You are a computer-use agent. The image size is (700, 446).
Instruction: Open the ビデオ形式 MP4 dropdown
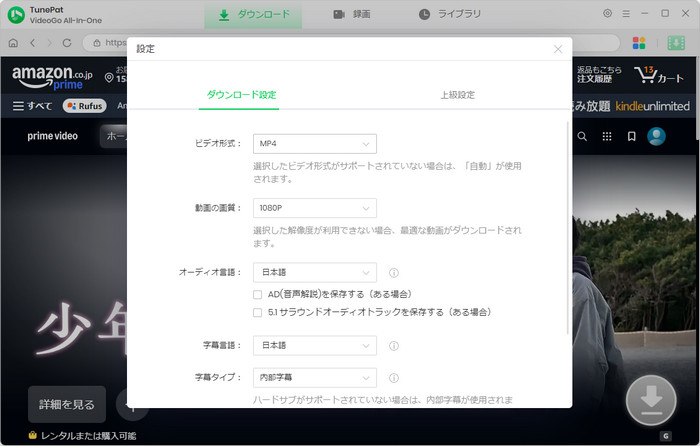tap(315, 144)
